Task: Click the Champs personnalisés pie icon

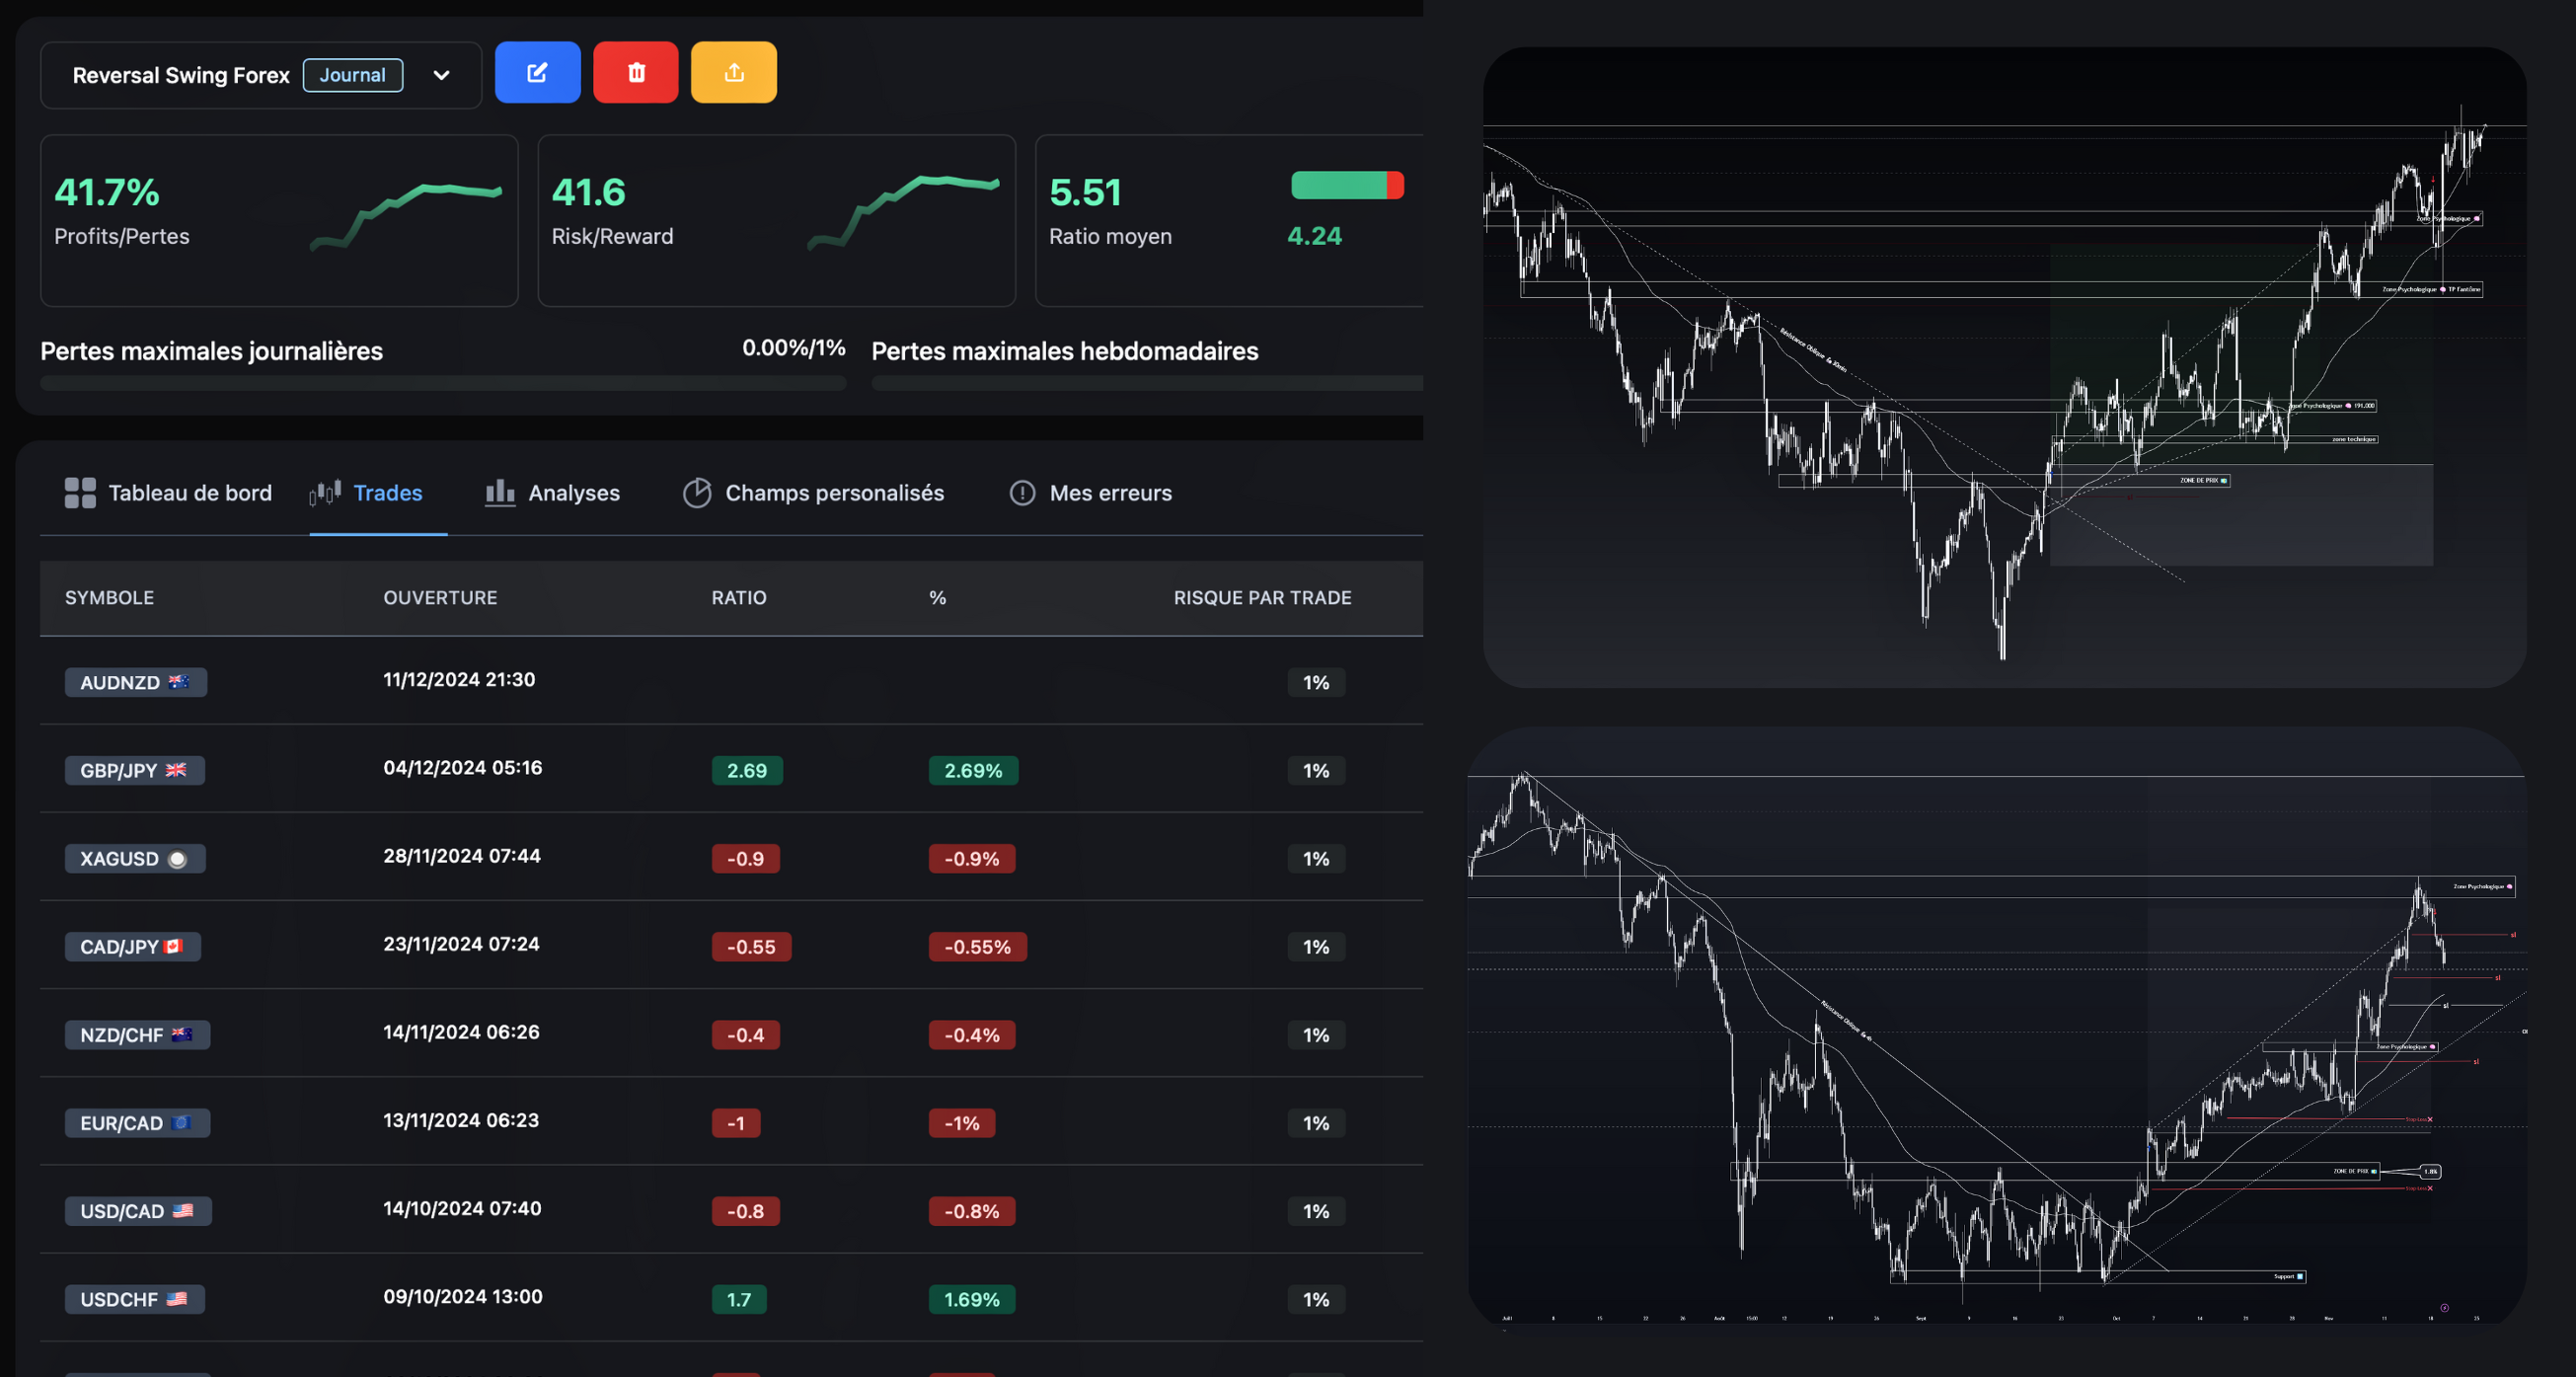Action: tap(697, 492)
